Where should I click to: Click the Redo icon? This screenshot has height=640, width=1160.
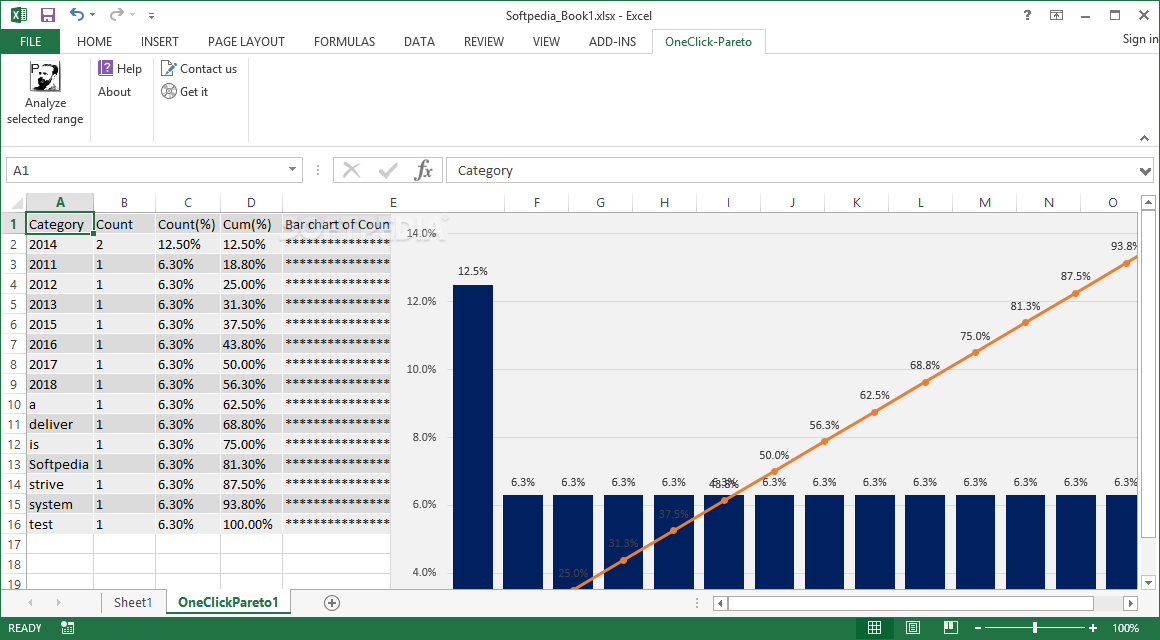click(116, 15)
